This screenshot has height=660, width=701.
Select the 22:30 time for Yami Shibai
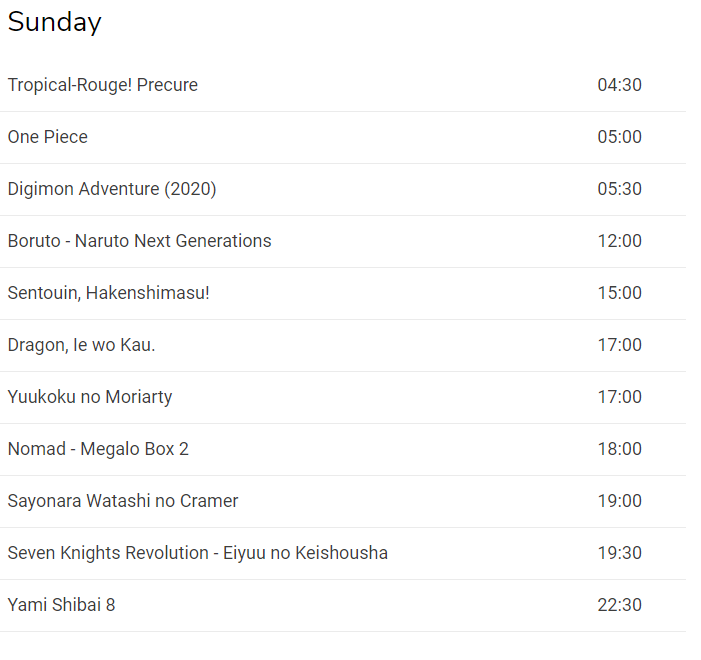coord(620,605)
